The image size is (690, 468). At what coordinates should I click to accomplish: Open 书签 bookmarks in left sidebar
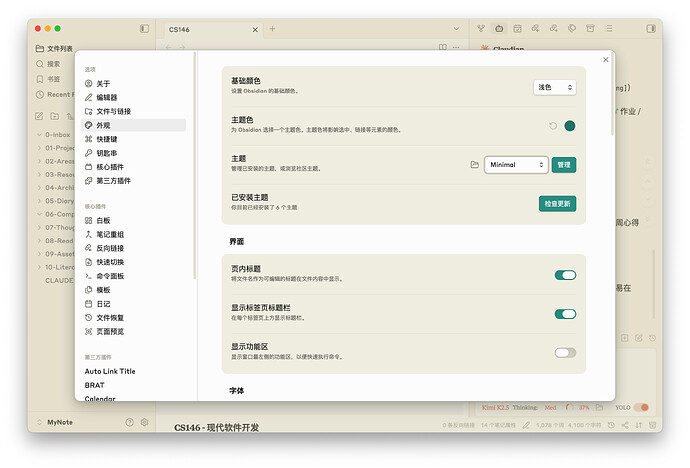(48, 79)
